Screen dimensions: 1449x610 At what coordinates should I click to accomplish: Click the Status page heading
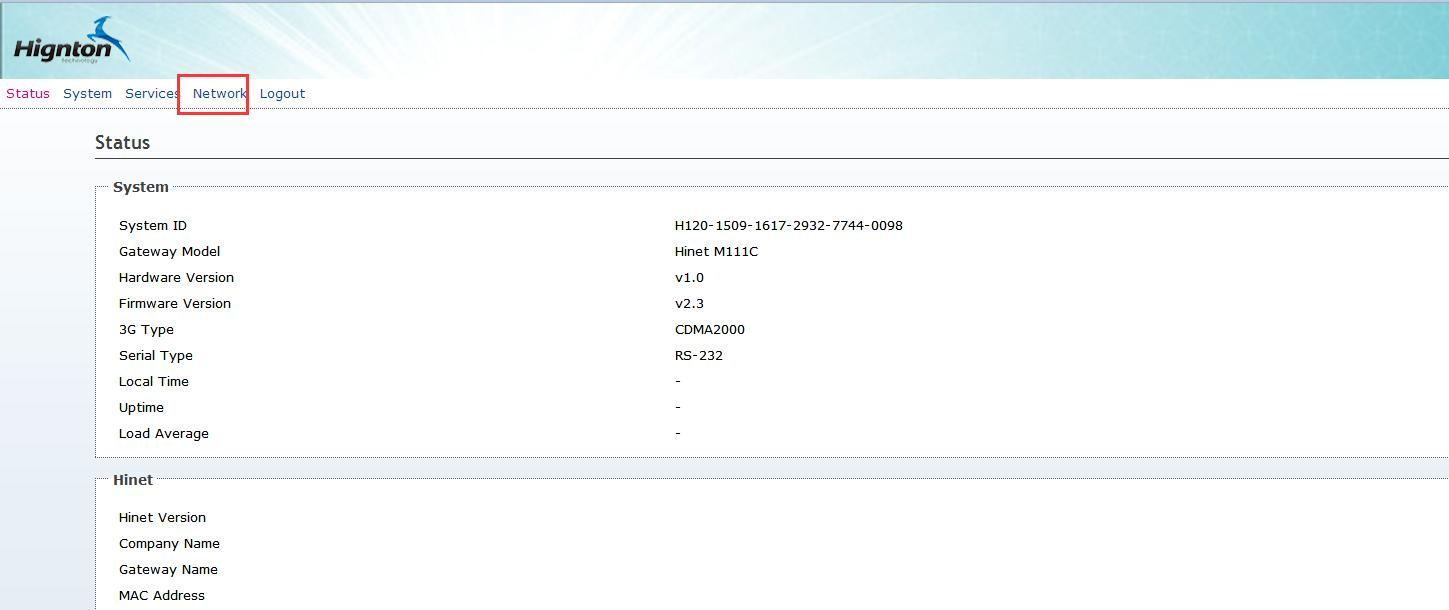122,143
